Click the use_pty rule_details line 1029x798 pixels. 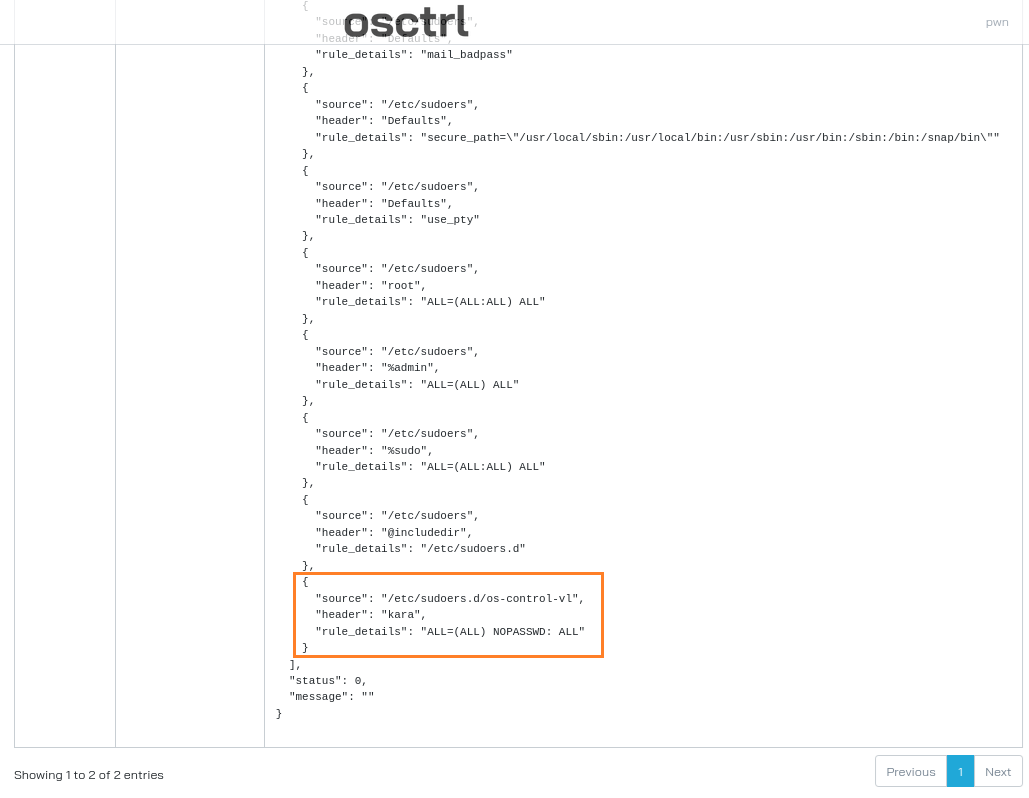pyautogui.click(x=397, y=219)
